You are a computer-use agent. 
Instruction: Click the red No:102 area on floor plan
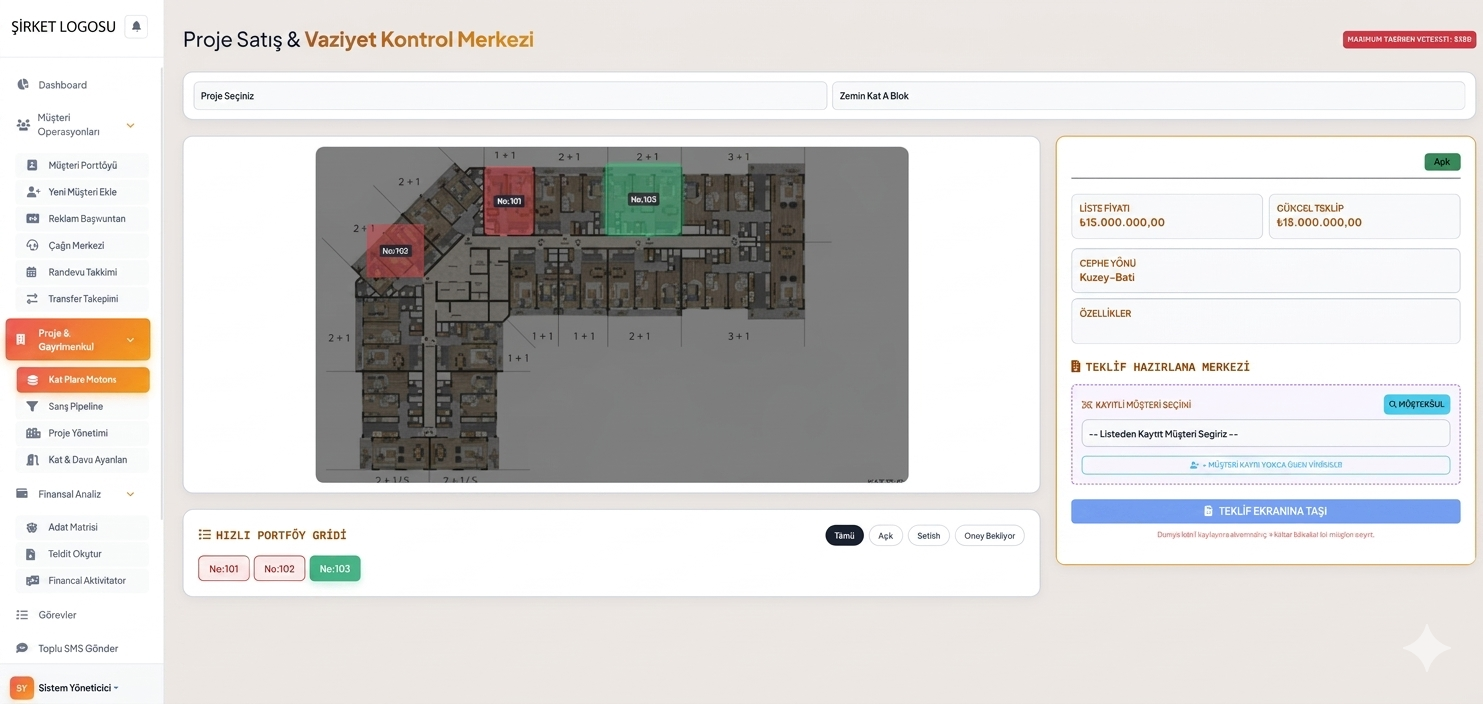[395, 250]
